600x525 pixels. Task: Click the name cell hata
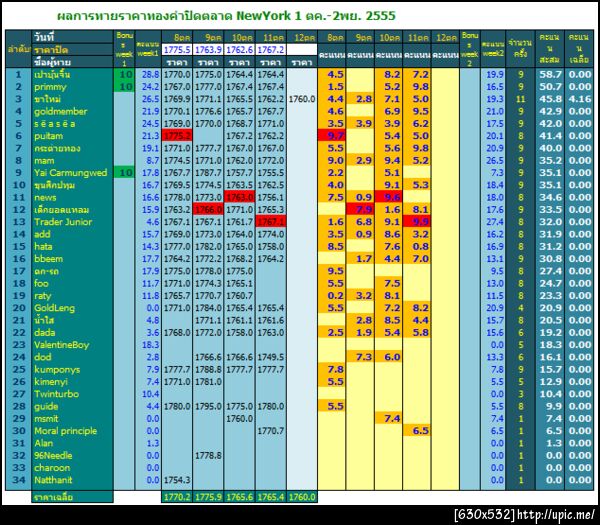(72, 246)
